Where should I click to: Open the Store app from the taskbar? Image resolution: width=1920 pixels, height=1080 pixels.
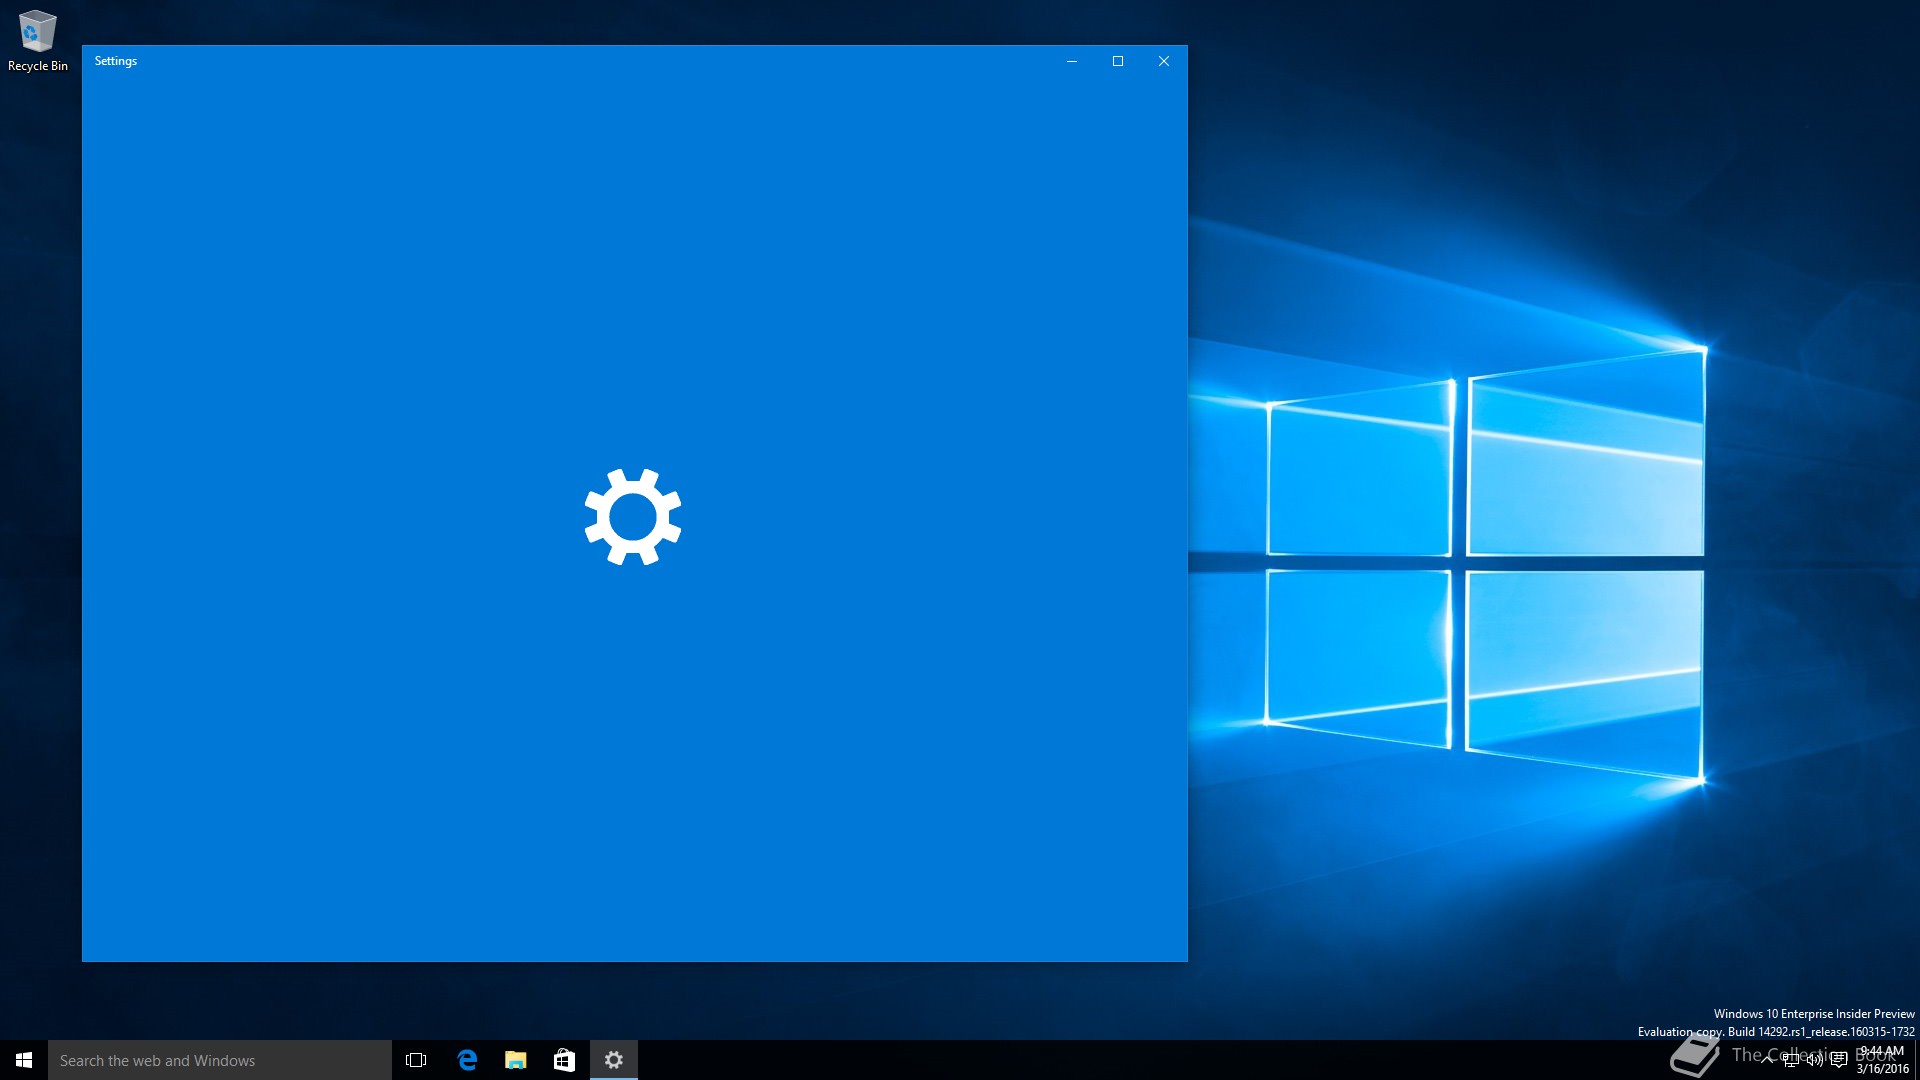click(x=564, y=1060)
